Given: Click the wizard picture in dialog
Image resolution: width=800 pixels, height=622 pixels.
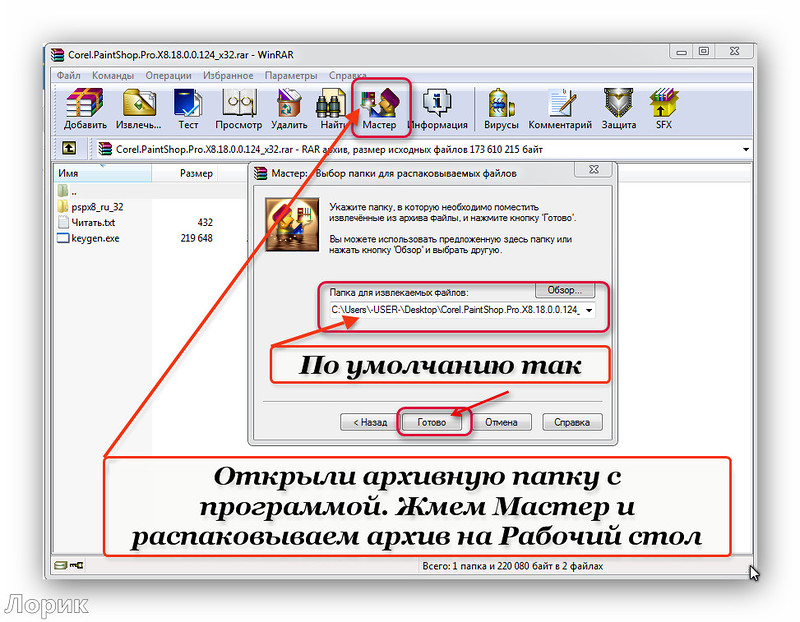Looking at the screenshot, I should pos(292,225).
